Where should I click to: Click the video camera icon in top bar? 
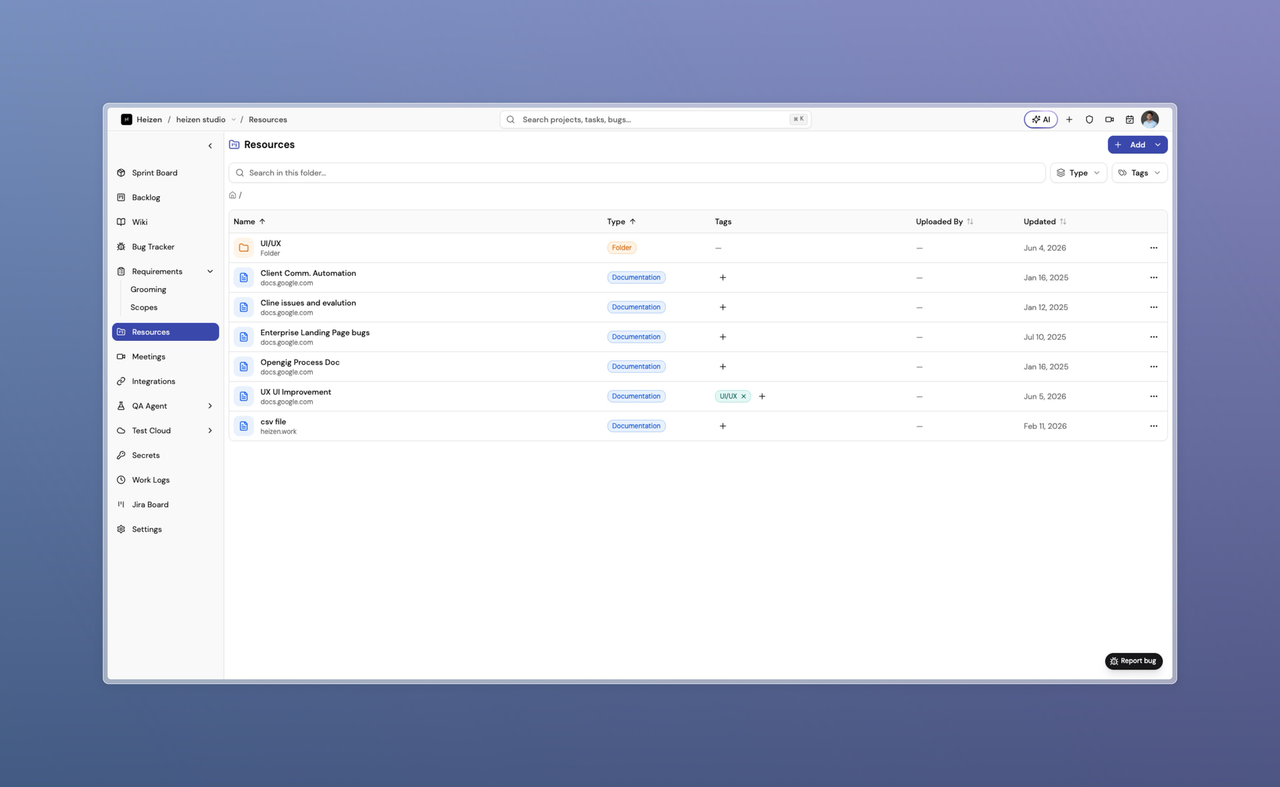[1109, 119]
